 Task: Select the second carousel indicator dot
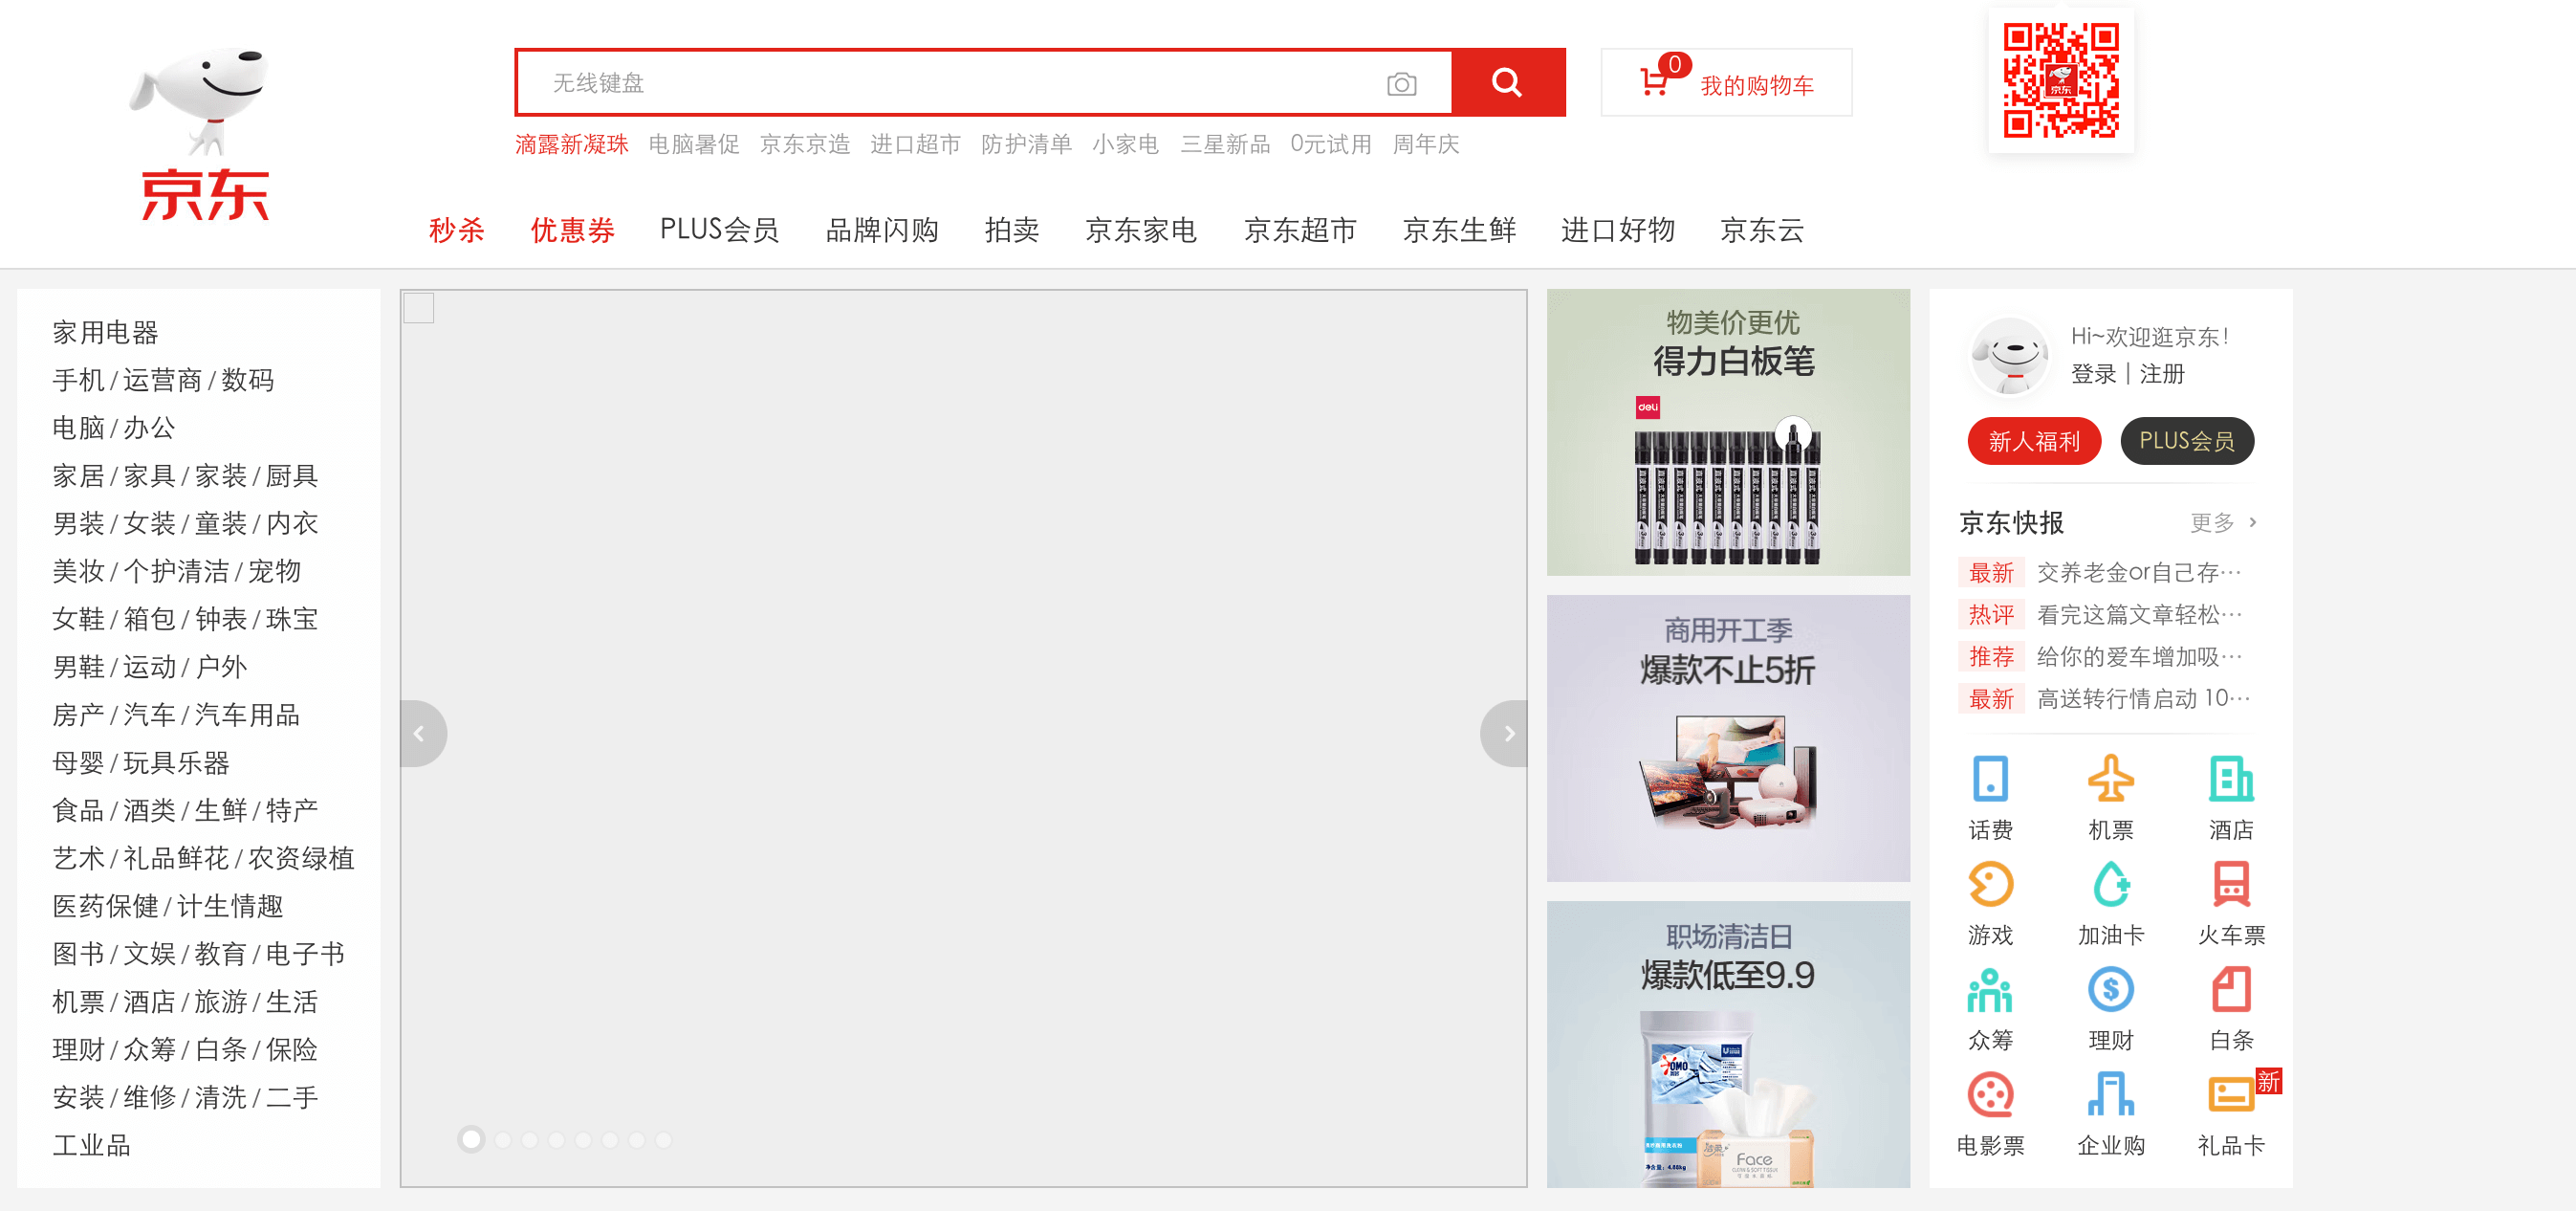(503, 1140)
